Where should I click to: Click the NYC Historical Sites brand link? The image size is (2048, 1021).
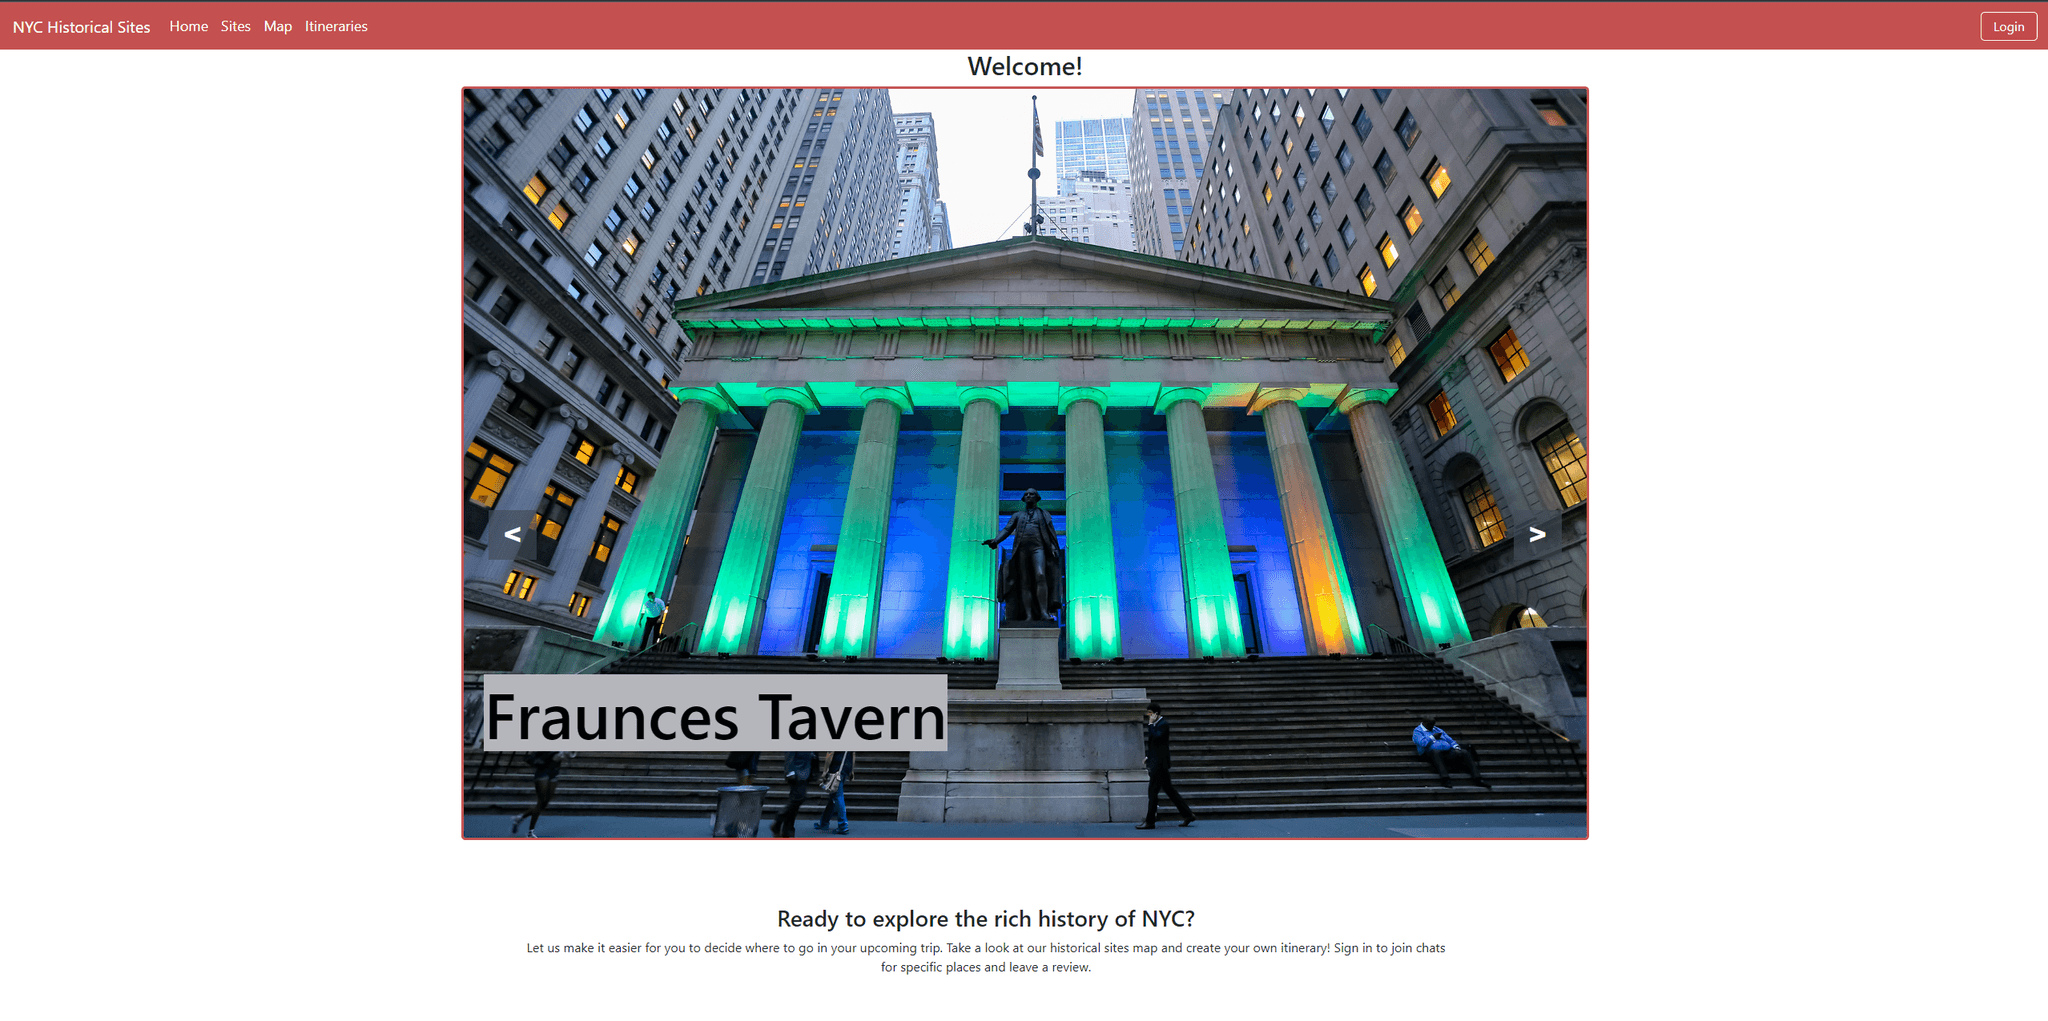point(82,27)
